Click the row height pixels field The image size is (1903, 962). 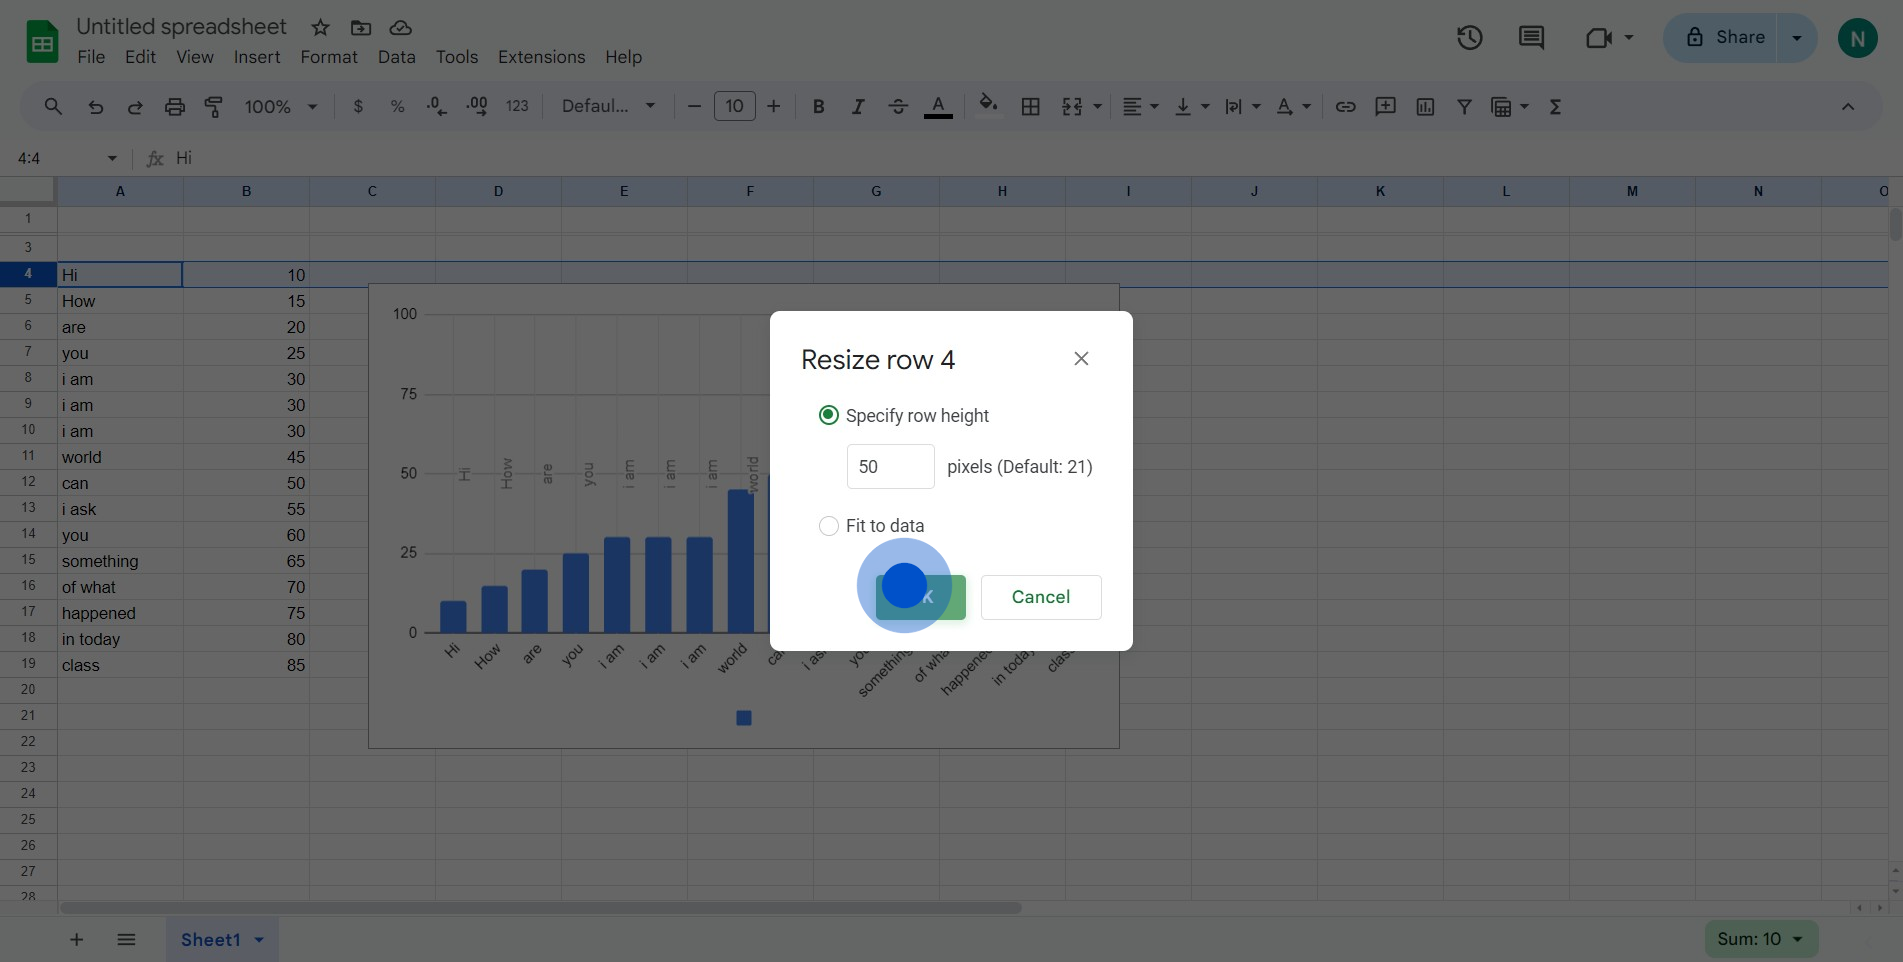[891, 467]
